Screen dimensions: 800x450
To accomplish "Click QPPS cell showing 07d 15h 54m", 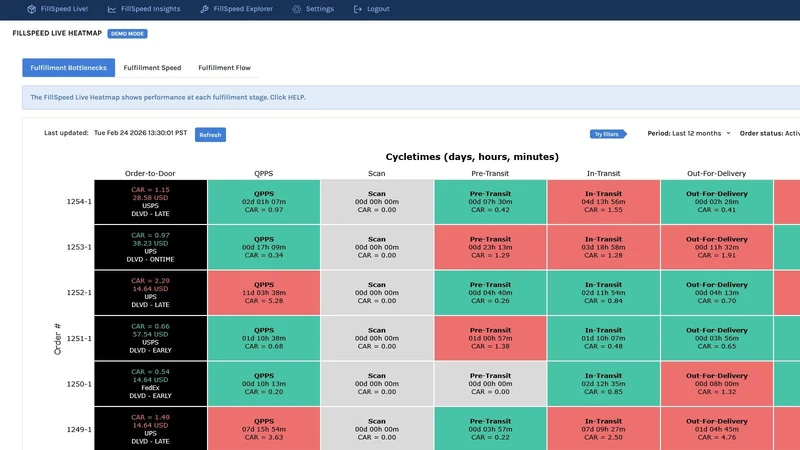I will point(264,429).
